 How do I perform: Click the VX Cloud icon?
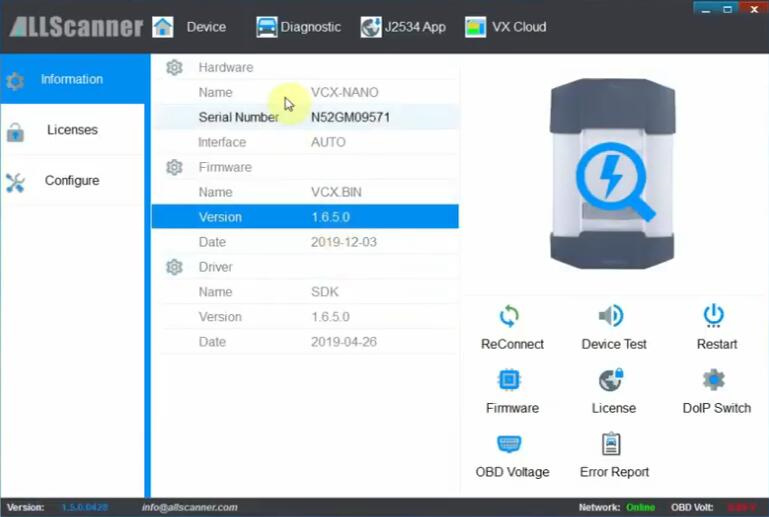pyautogui.click(x=475, y=27)
